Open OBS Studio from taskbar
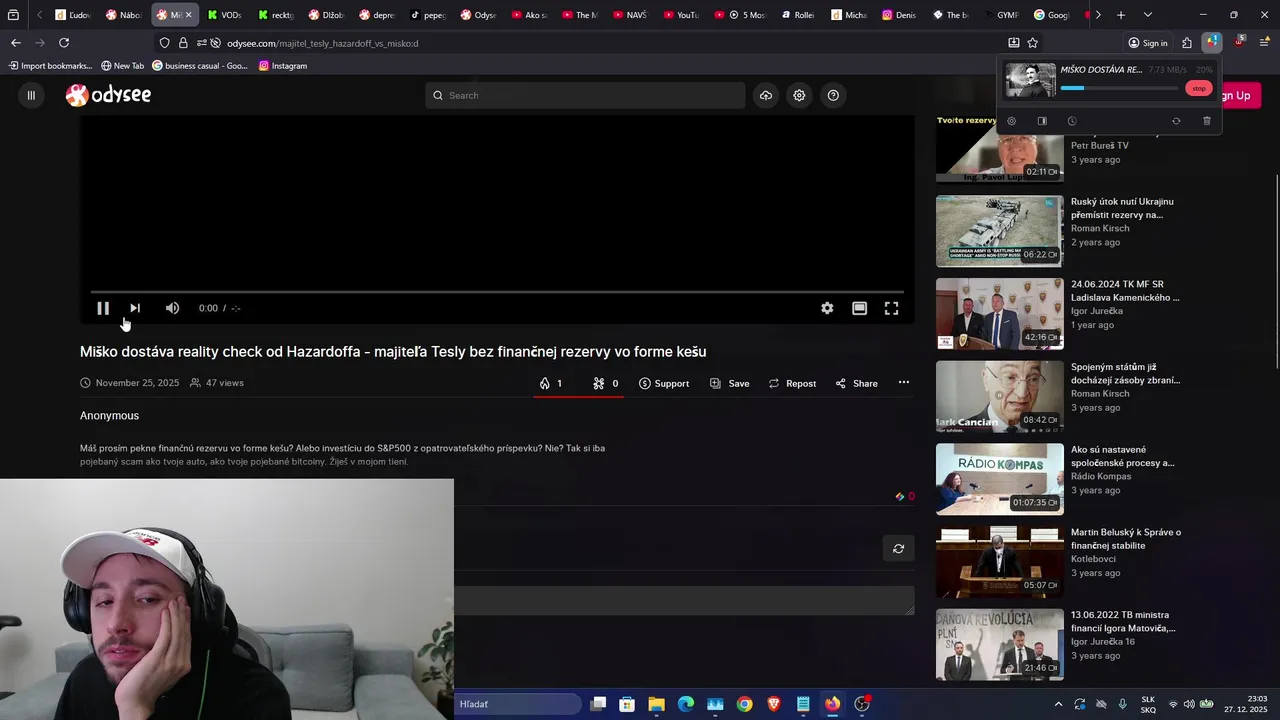This screenshot has width=1280, height=720. [862, 704]
